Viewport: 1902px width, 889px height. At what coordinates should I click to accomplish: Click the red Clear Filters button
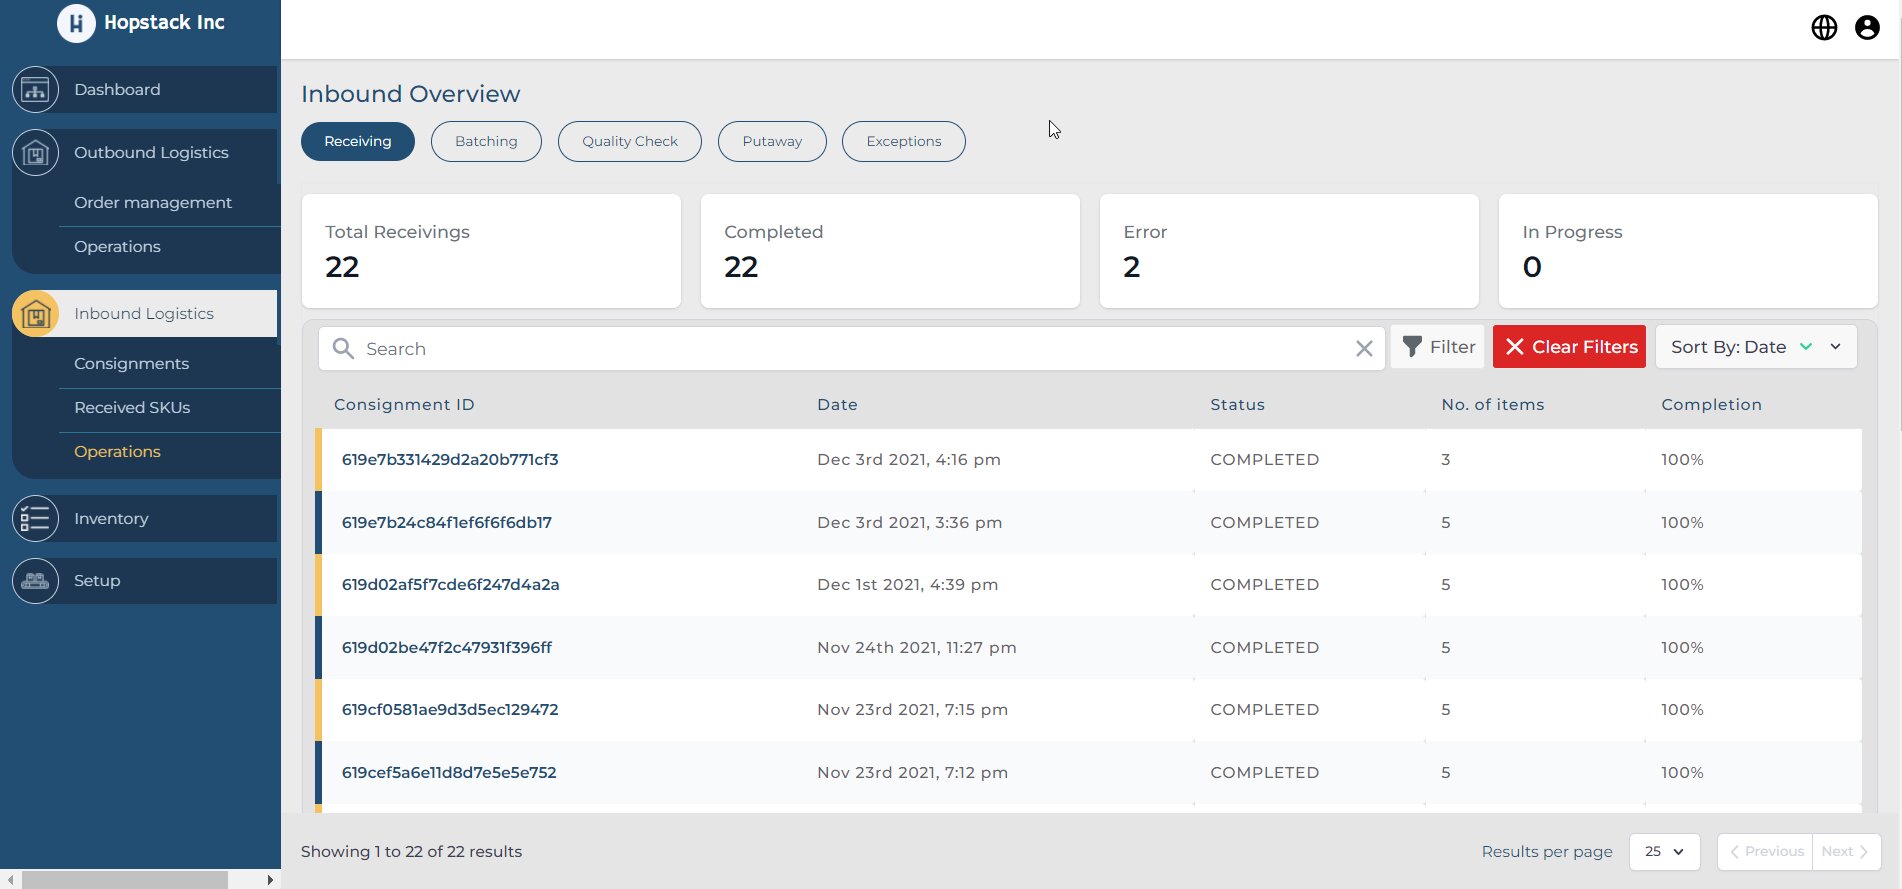[1569, 347]
